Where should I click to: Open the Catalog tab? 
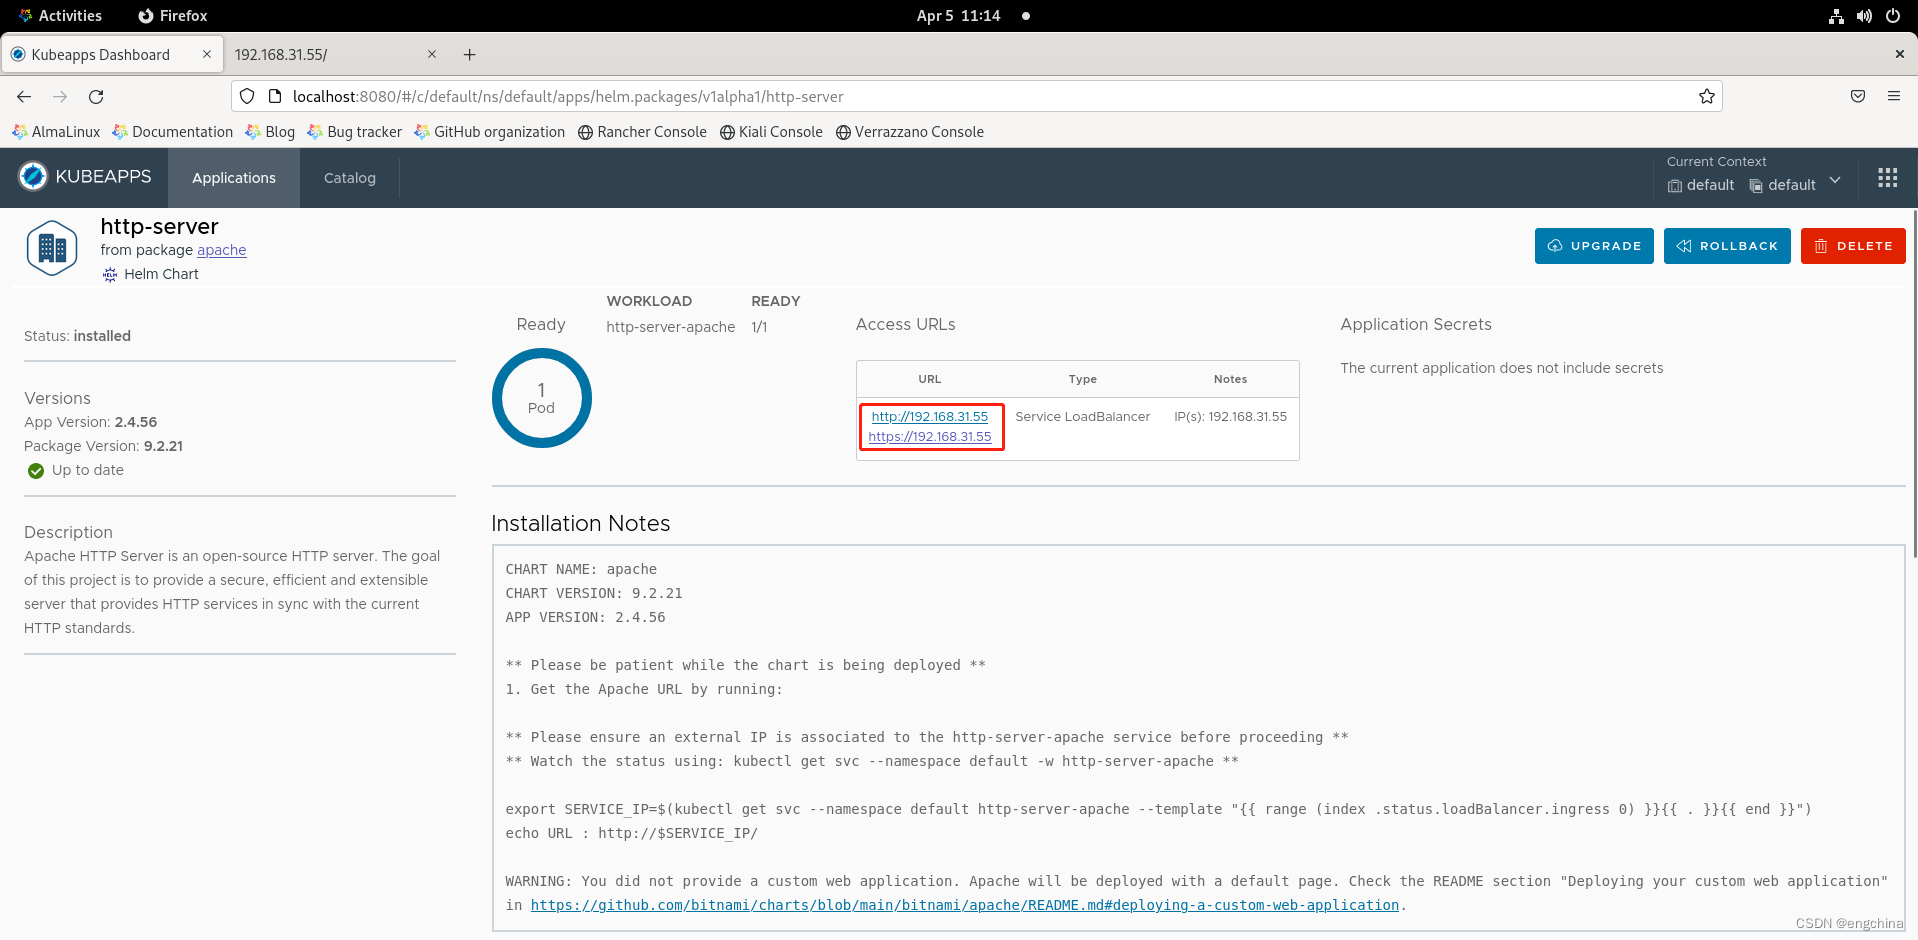(x=350, y=178)
